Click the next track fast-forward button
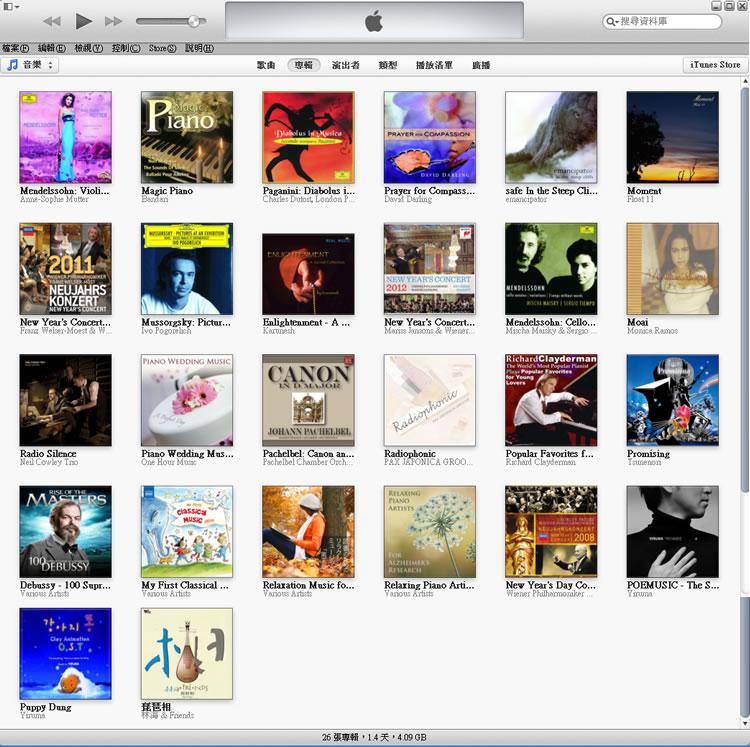 [x=113, y=21]
